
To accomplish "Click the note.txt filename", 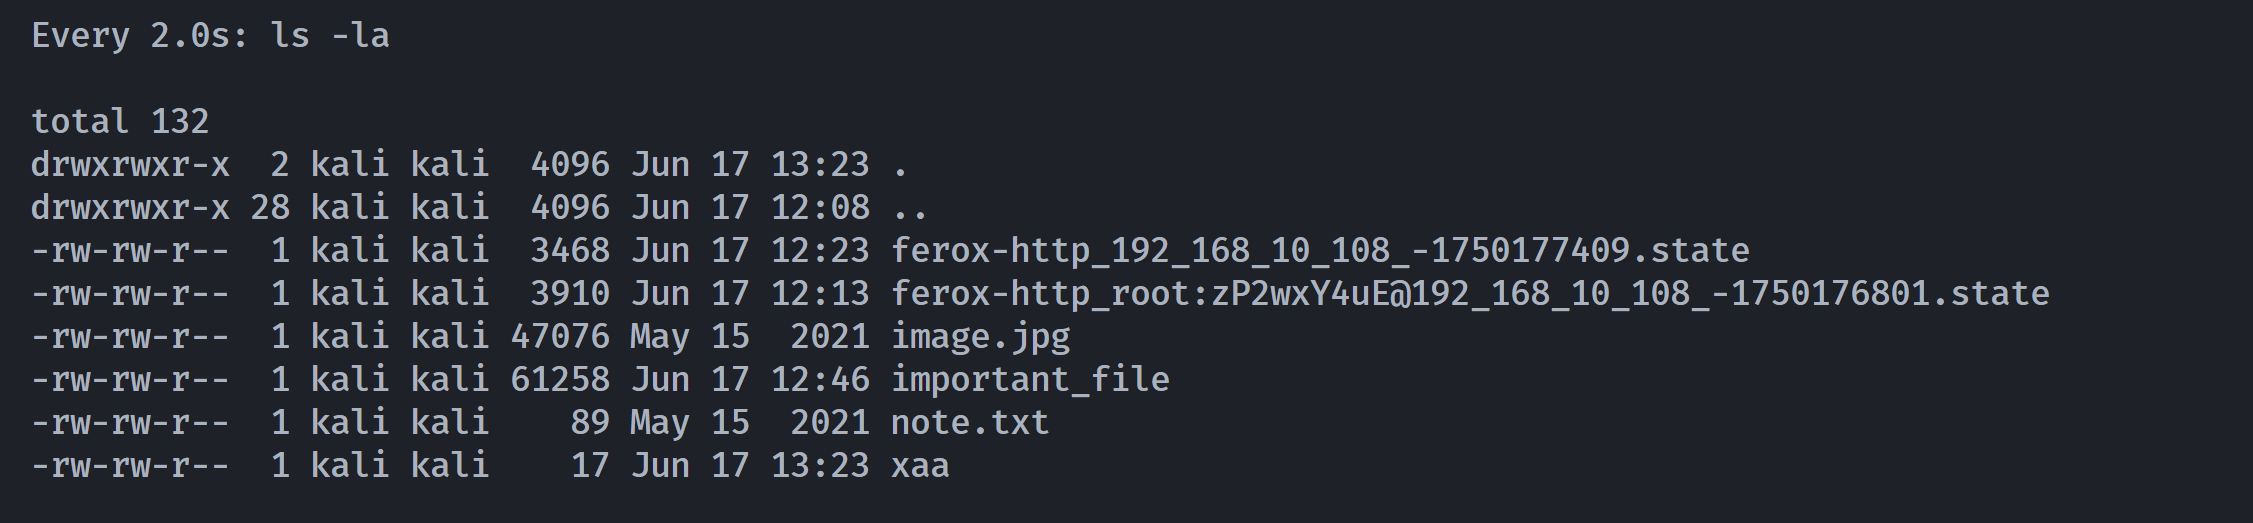I will (970, 422).
